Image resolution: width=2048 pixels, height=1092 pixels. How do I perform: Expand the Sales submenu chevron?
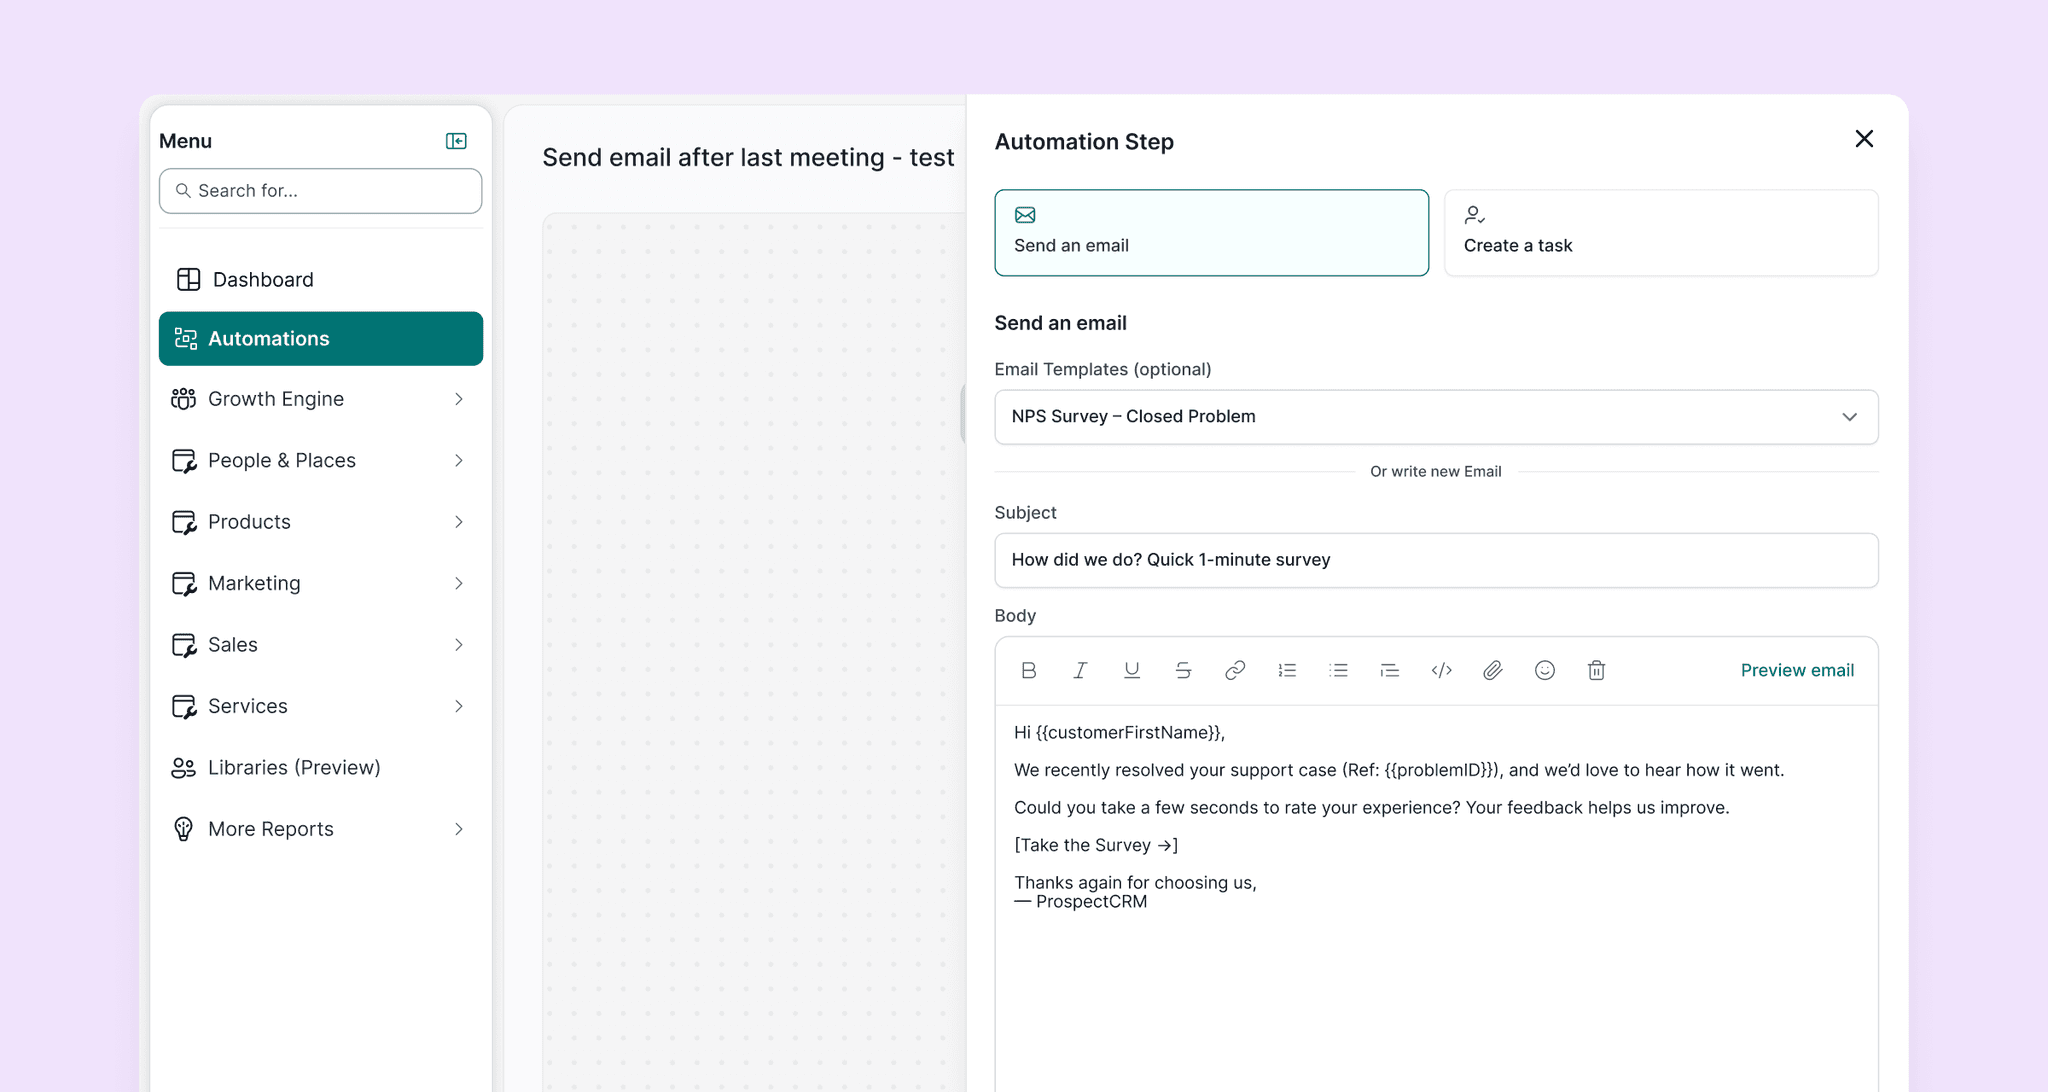coord(459,645)
